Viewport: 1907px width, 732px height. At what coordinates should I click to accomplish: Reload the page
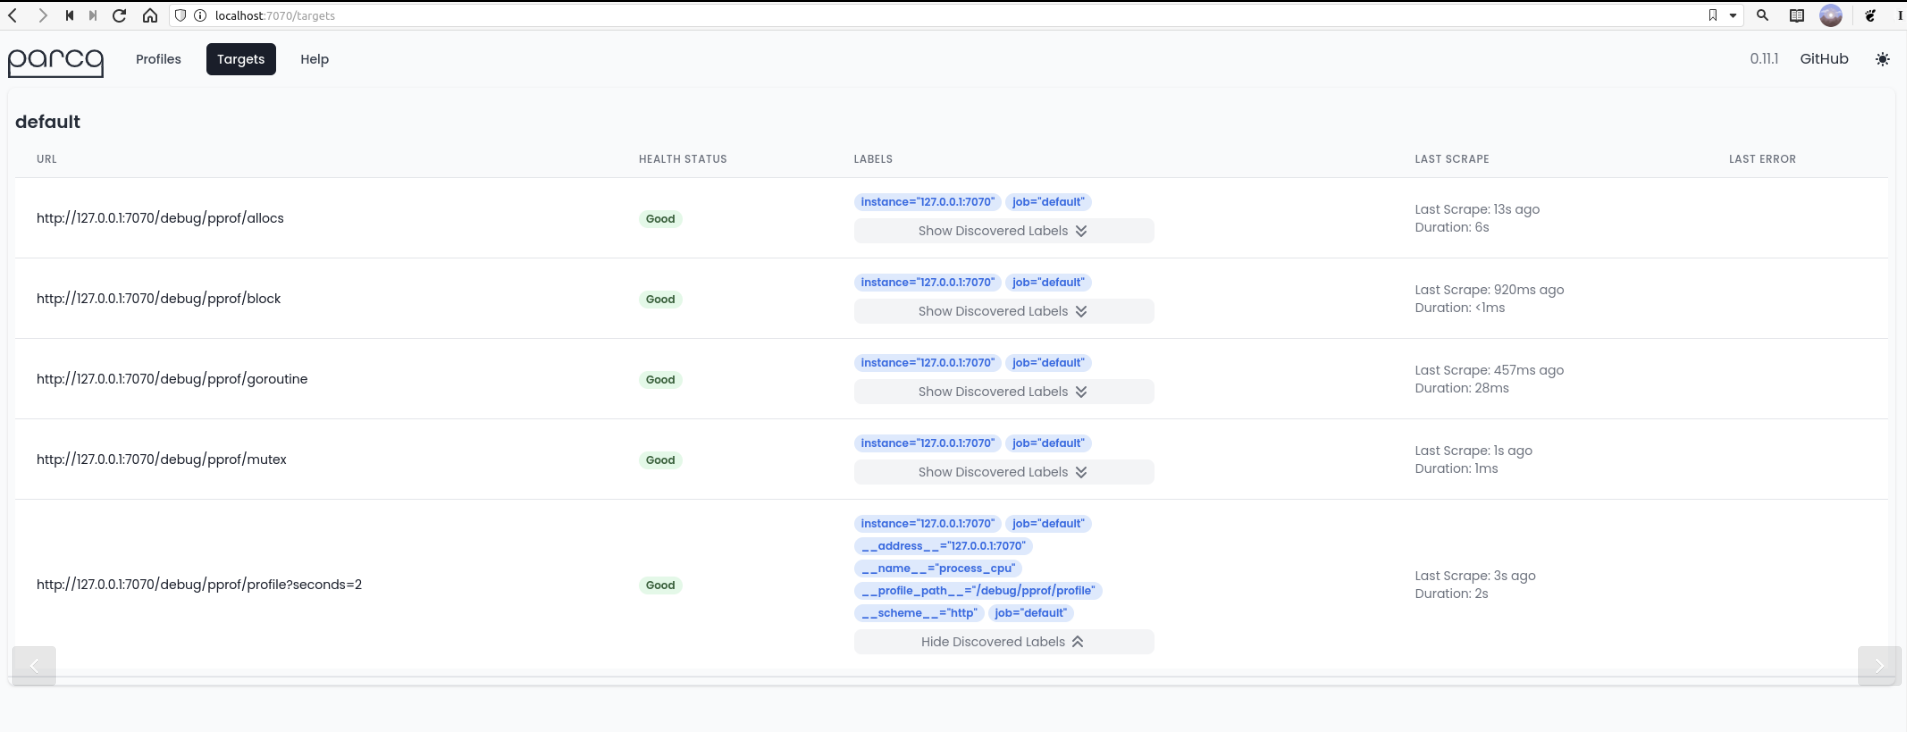[119, 15]
